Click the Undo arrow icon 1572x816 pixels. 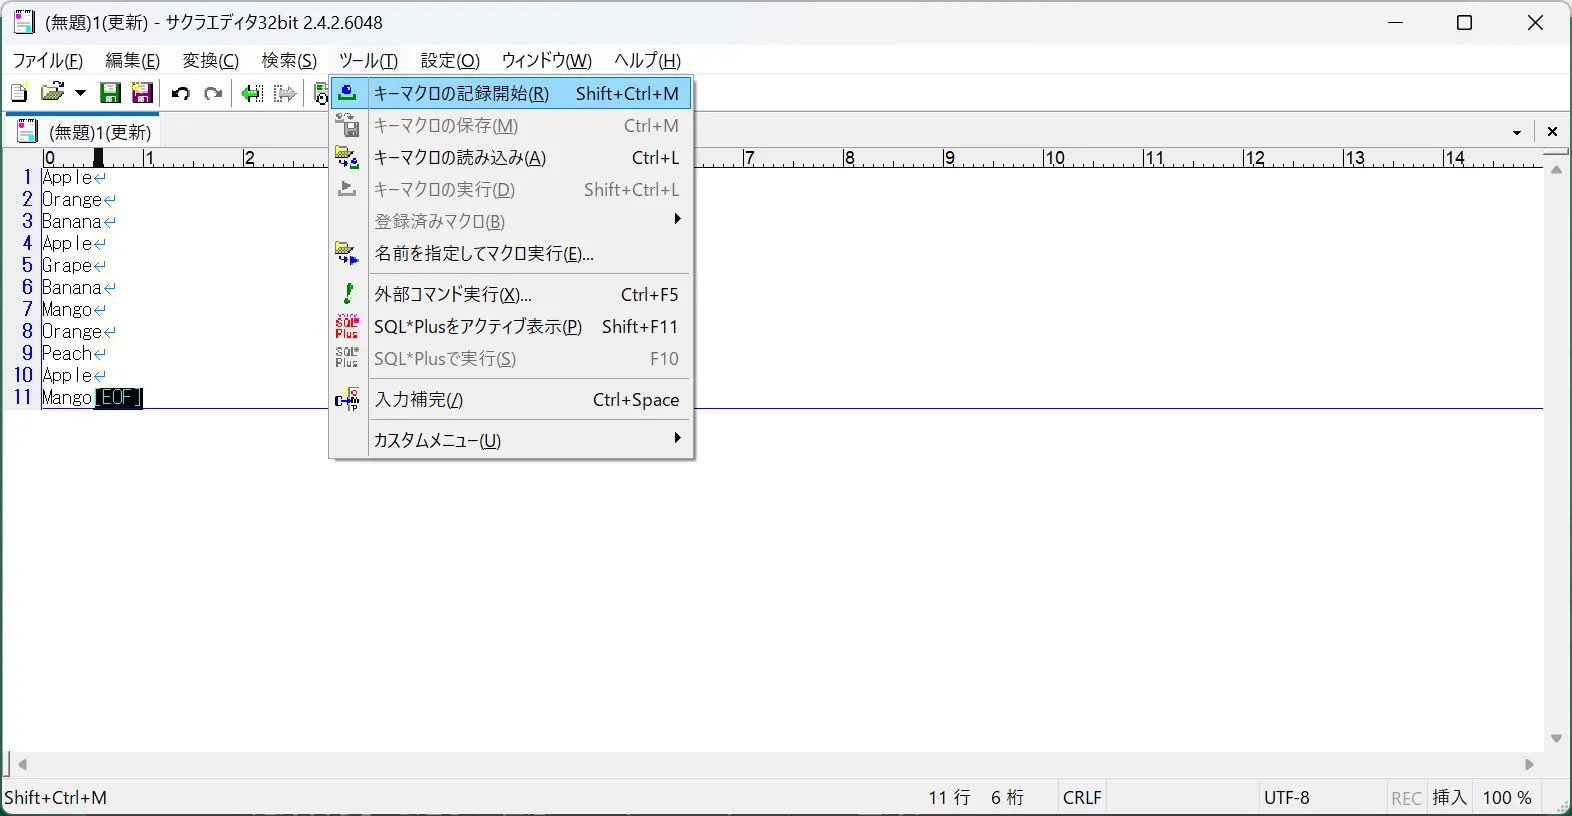181,94
